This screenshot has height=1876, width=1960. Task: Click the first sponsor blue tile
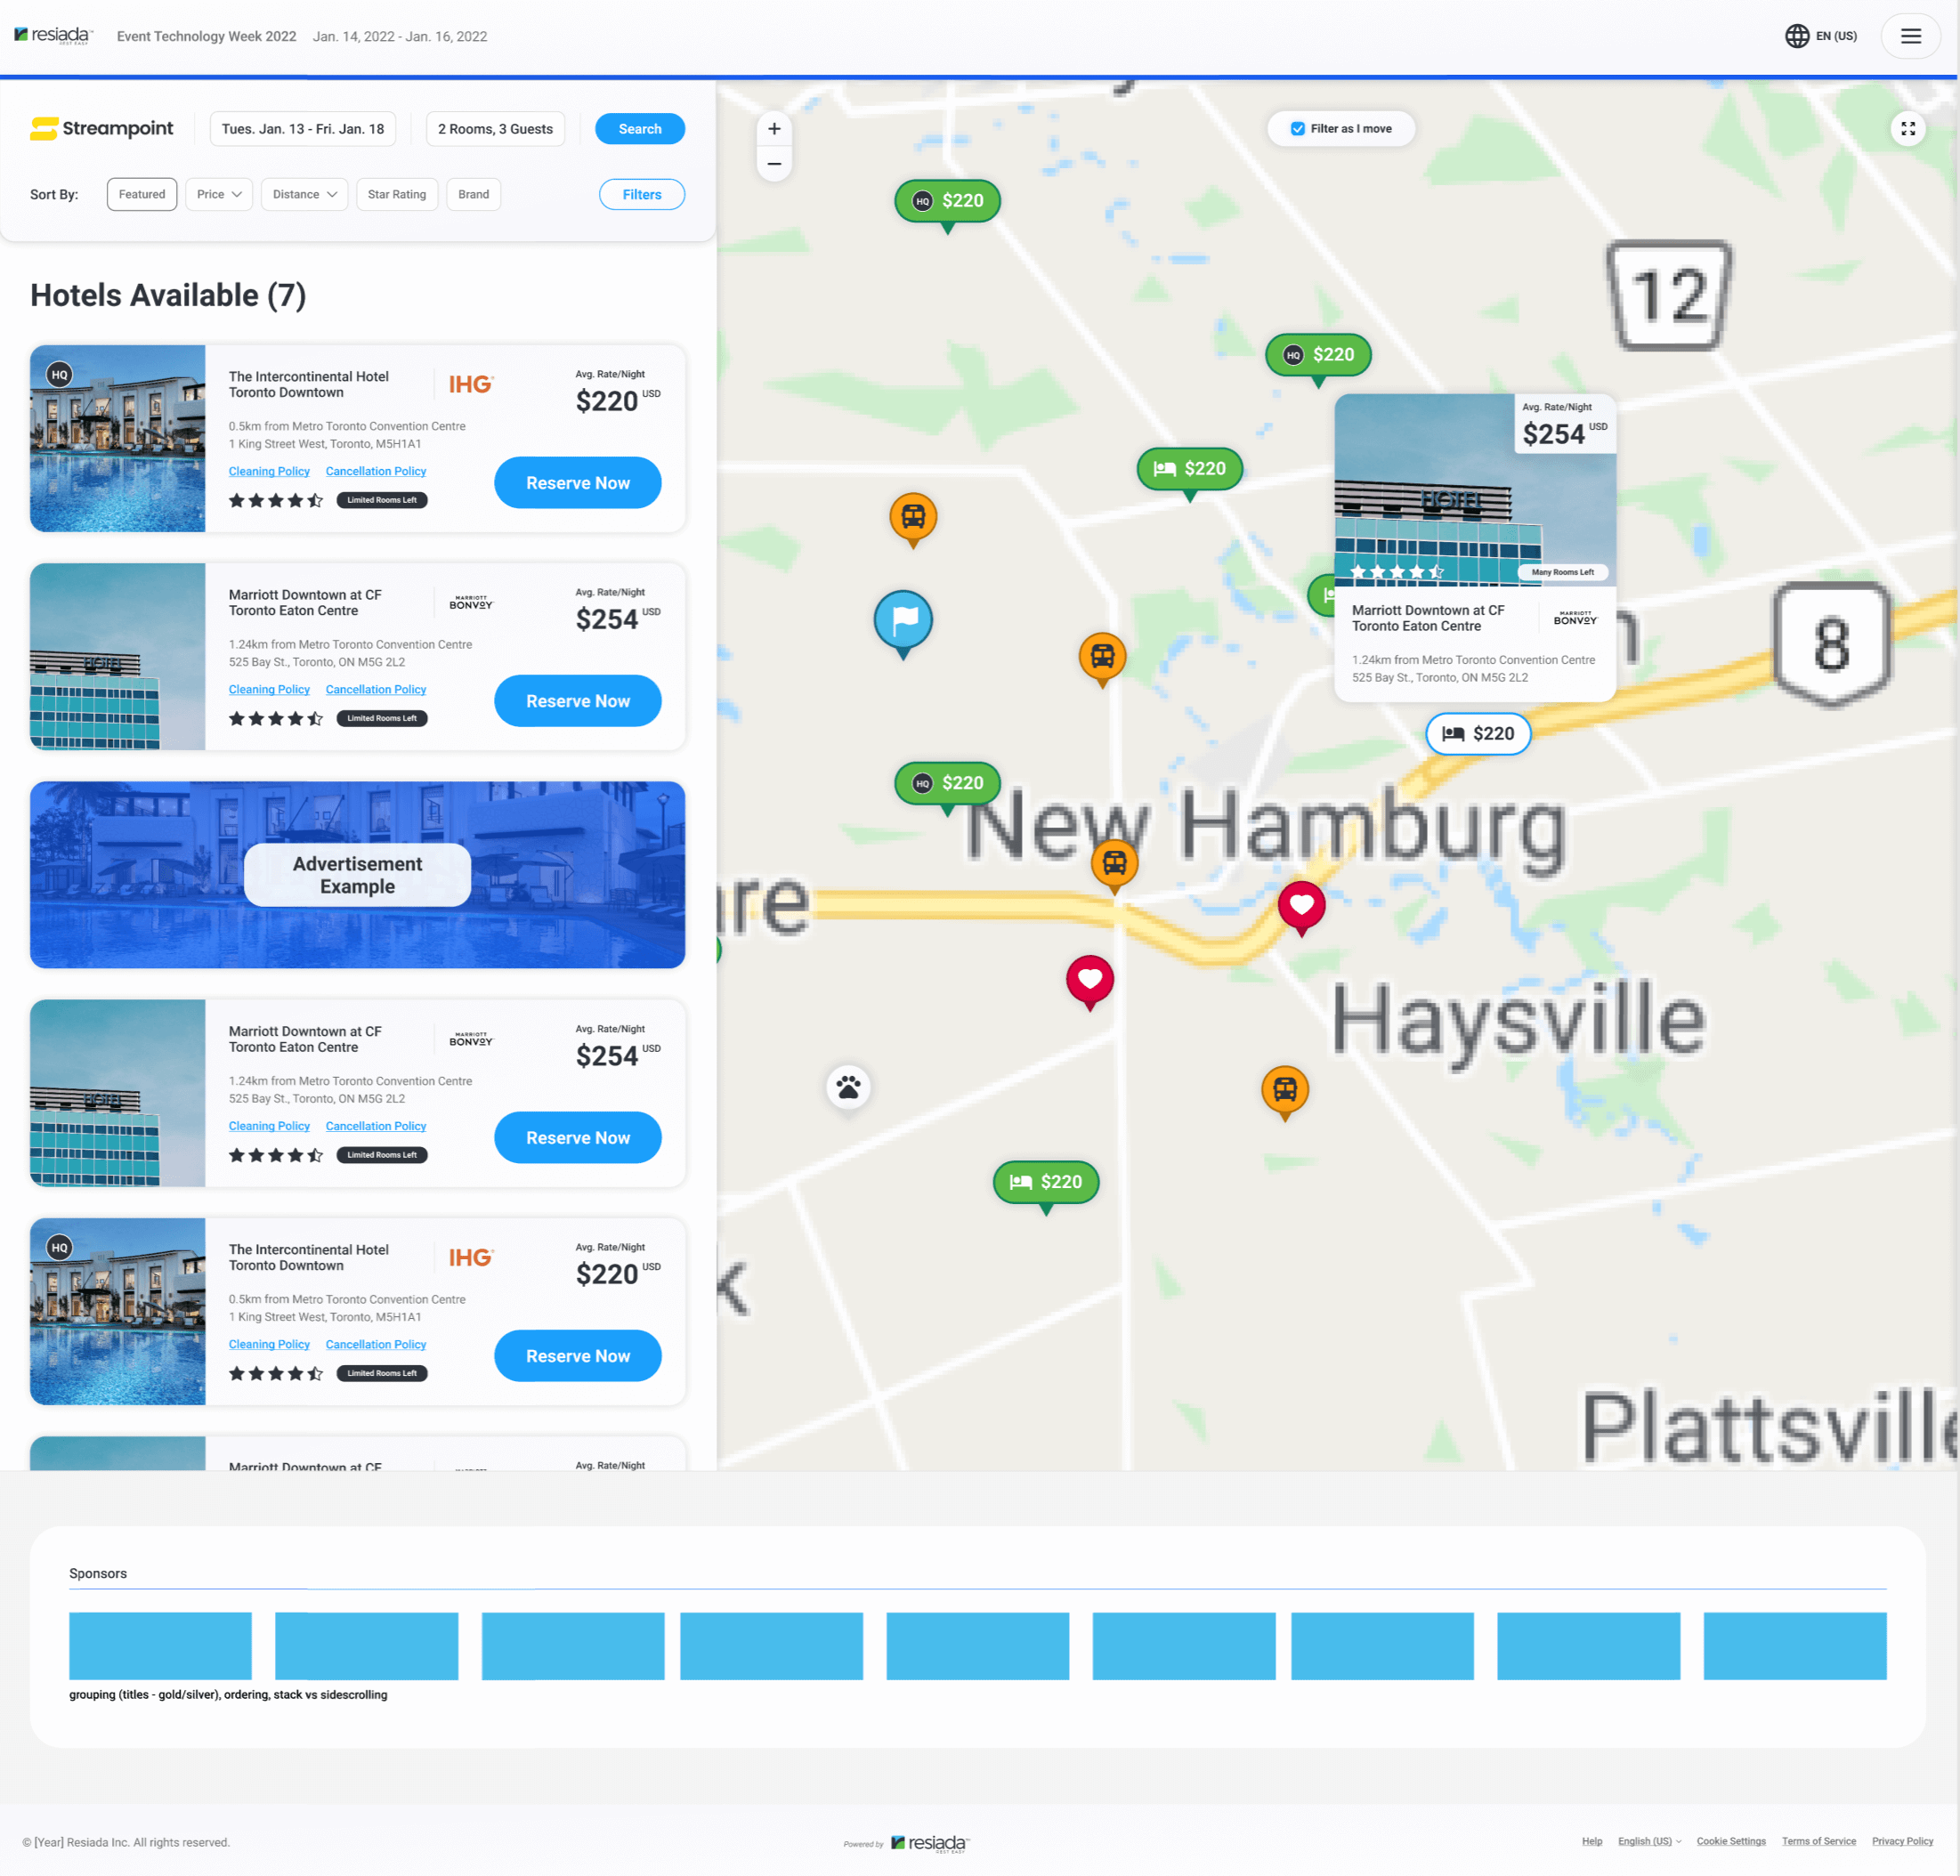click(160, 1645)
